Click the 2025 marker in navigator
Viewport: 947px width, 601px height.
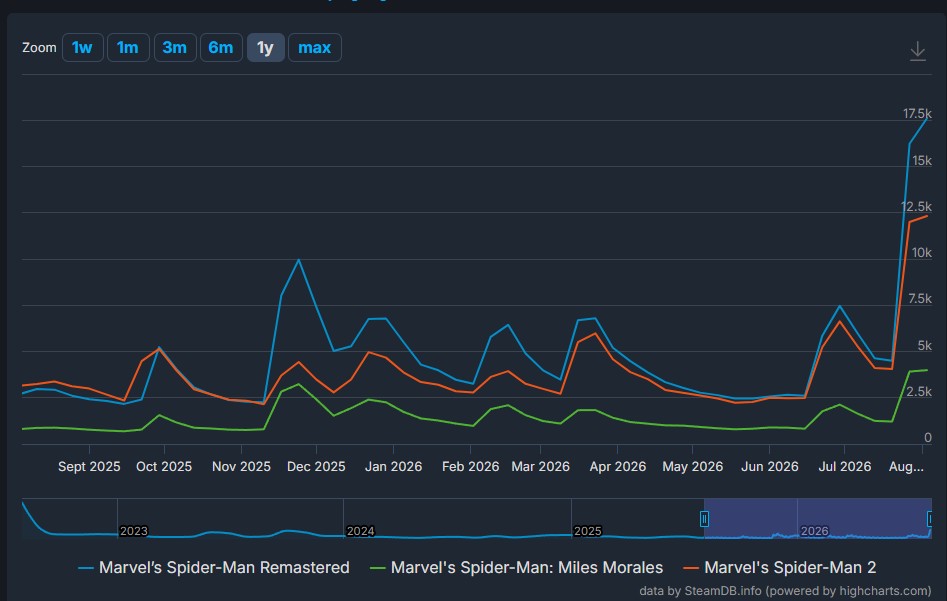[x=588, y=531]
